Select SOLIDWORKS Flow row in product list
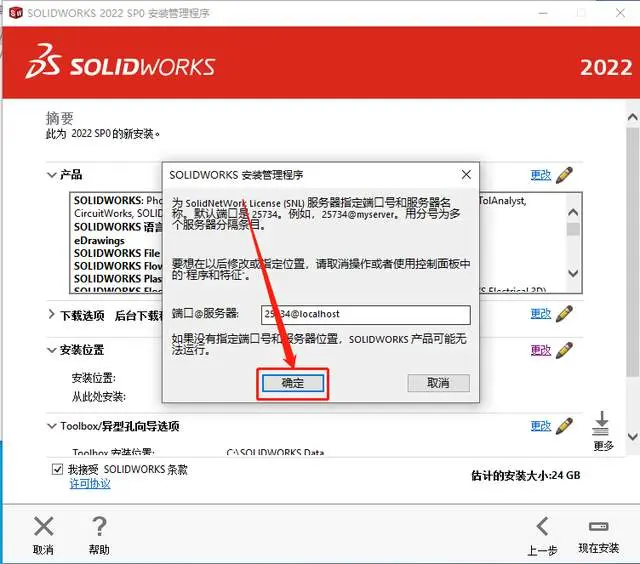The height and width of the screenshot is (564, 640). coord(118,266)
